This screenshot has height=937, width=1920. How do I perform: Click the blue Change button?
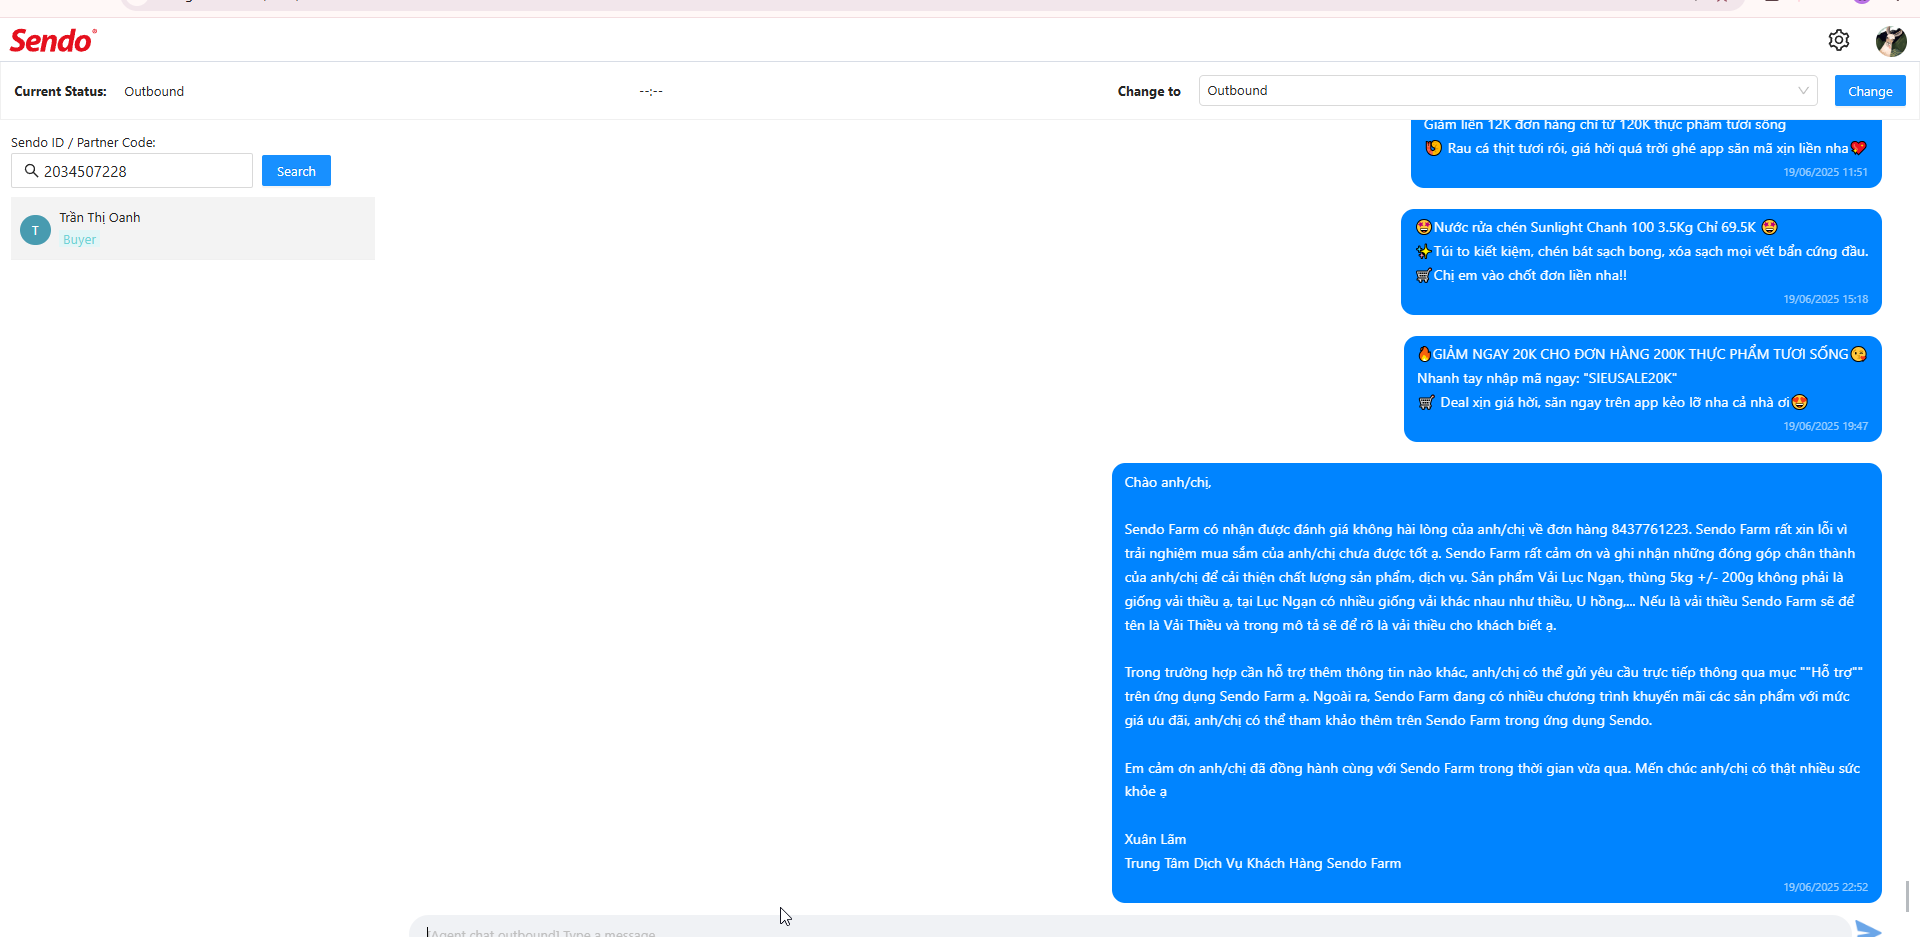pyautogui.click(x=1870, y=90)
